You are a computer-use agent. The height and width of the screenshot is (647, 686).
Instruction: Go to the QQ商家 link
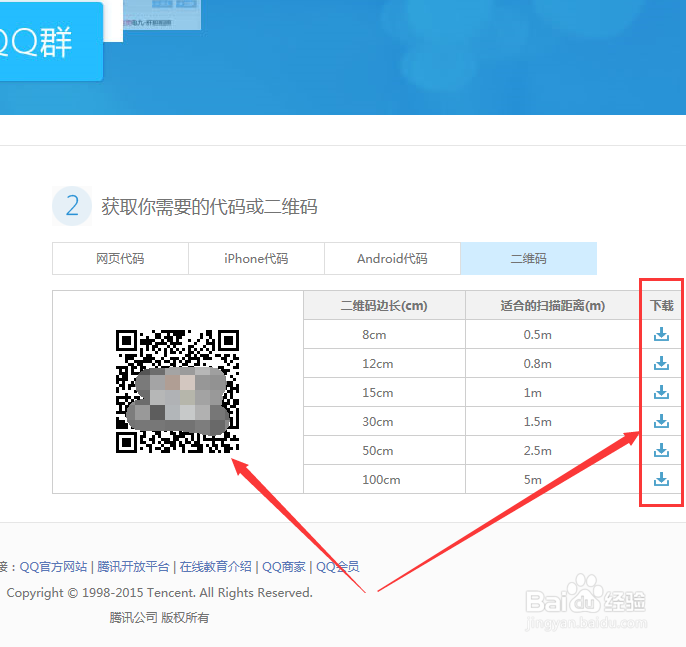(284, 567)
